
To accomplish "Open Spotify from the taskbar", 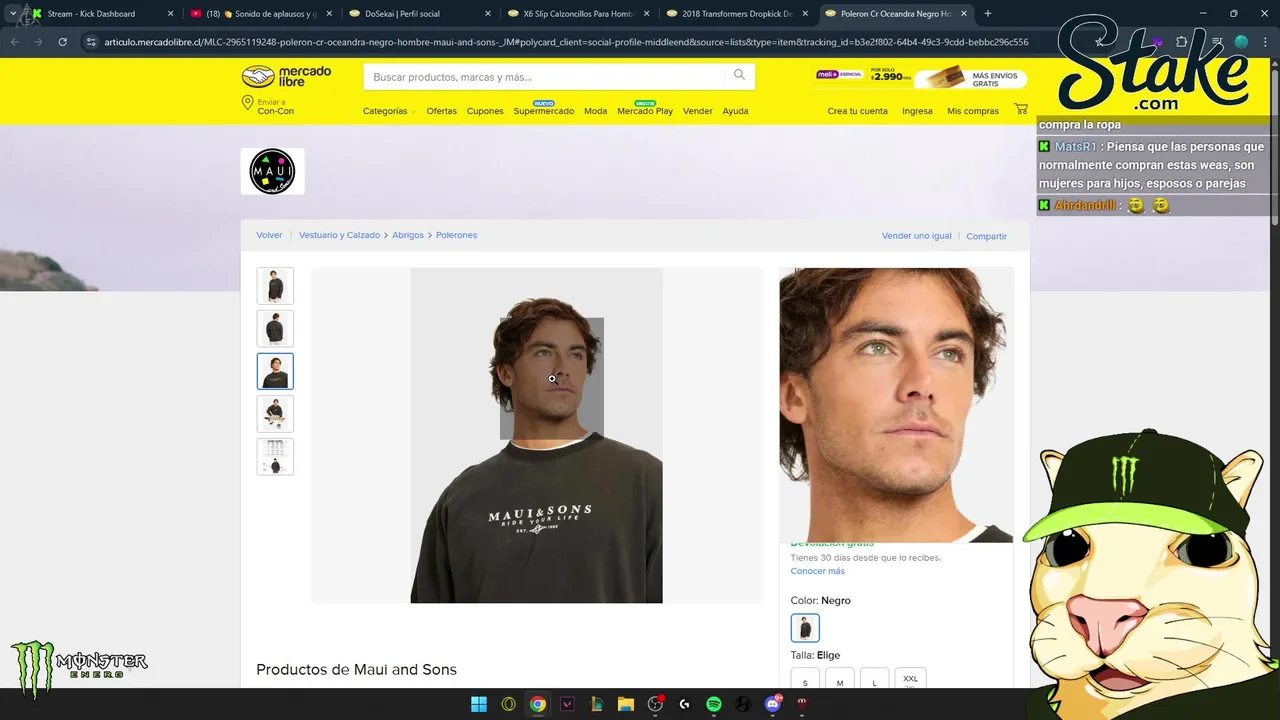I will (x=714, y=704).
